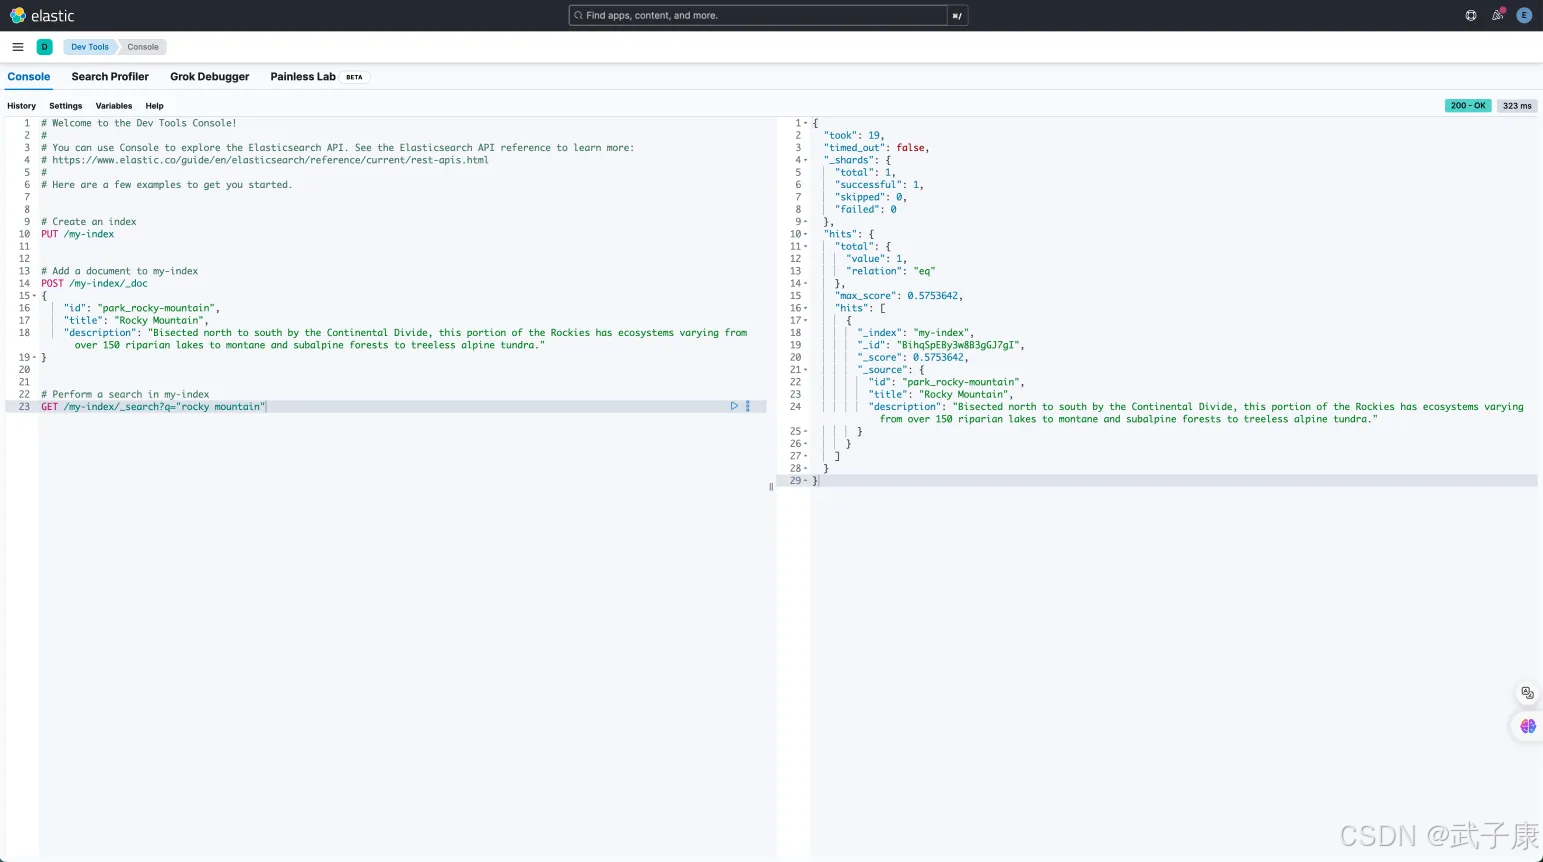Open user avatar E account menu

click(1524, 16)
